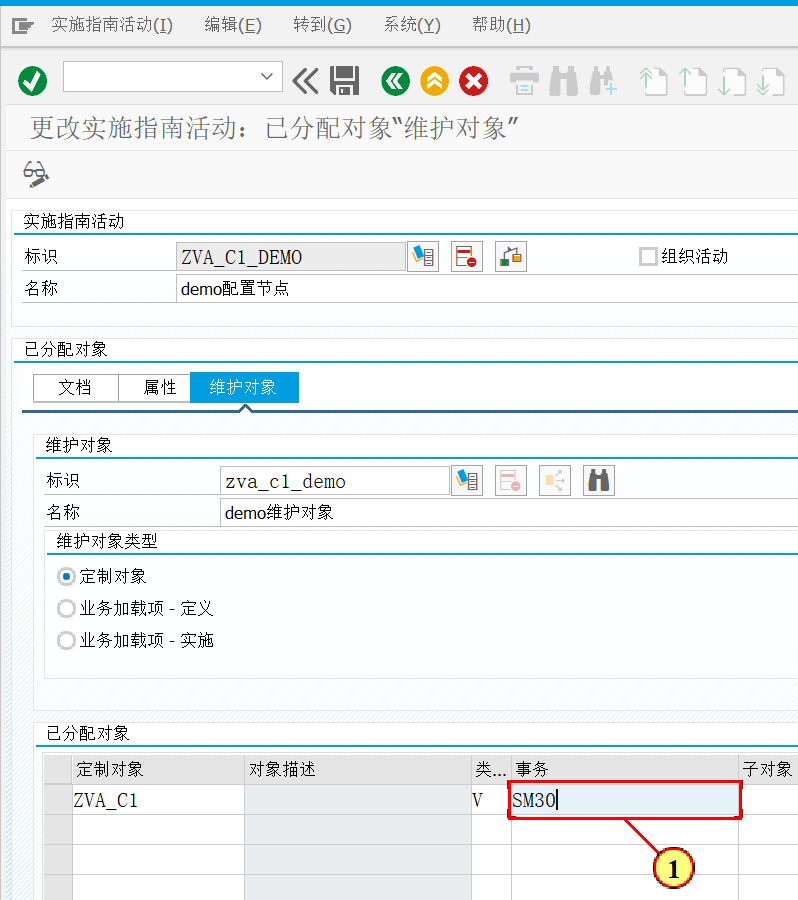Click the 子对象 column header
798x900 pixels.
click(x=768, y=769)
